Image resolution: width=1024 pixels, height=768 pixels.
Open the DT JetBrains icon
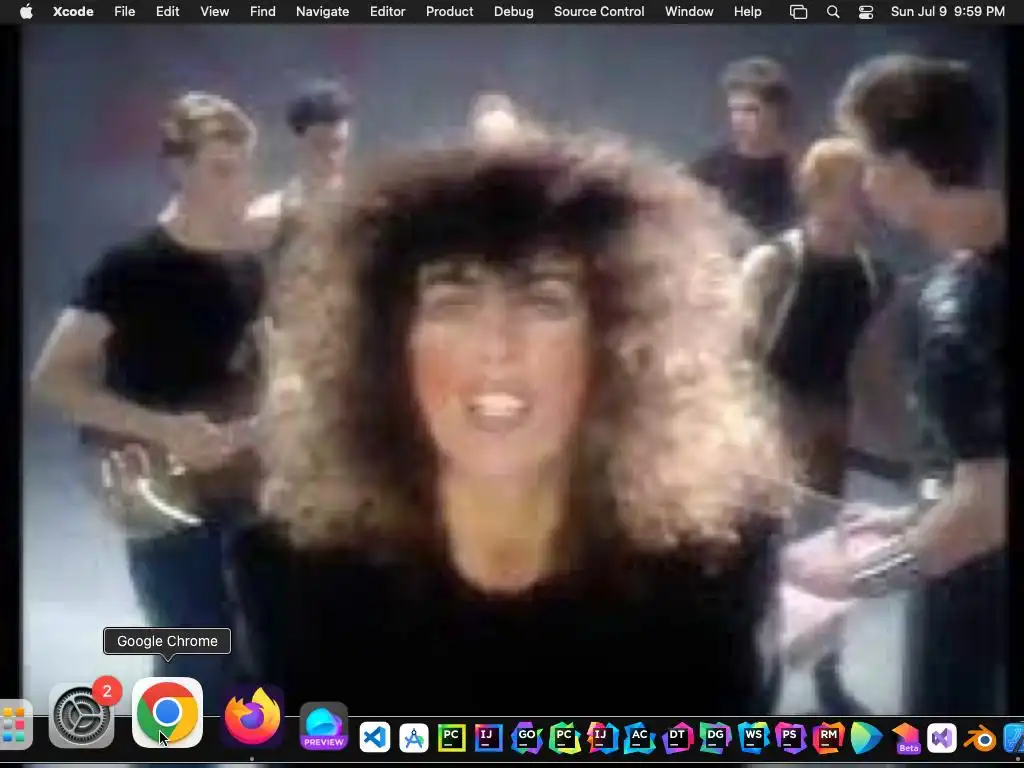677,738
